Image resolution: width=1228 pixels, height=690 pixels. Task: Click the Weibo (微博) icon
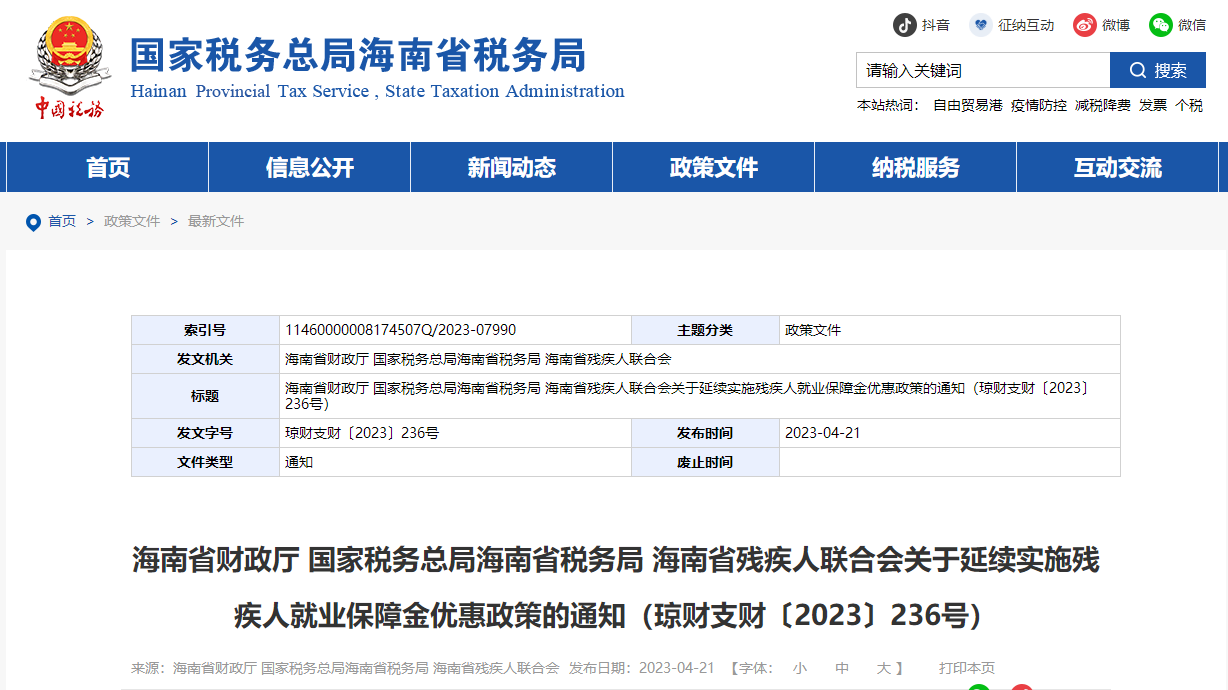point(1084,25)
